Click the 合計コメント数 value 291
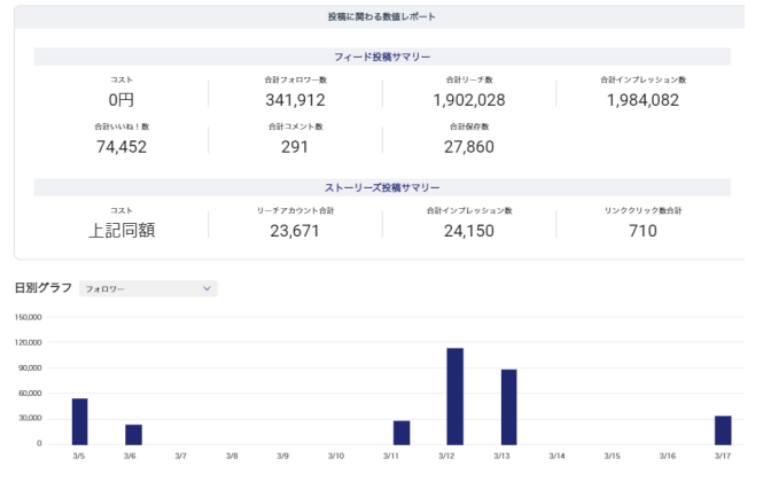 tap(295, 147)
